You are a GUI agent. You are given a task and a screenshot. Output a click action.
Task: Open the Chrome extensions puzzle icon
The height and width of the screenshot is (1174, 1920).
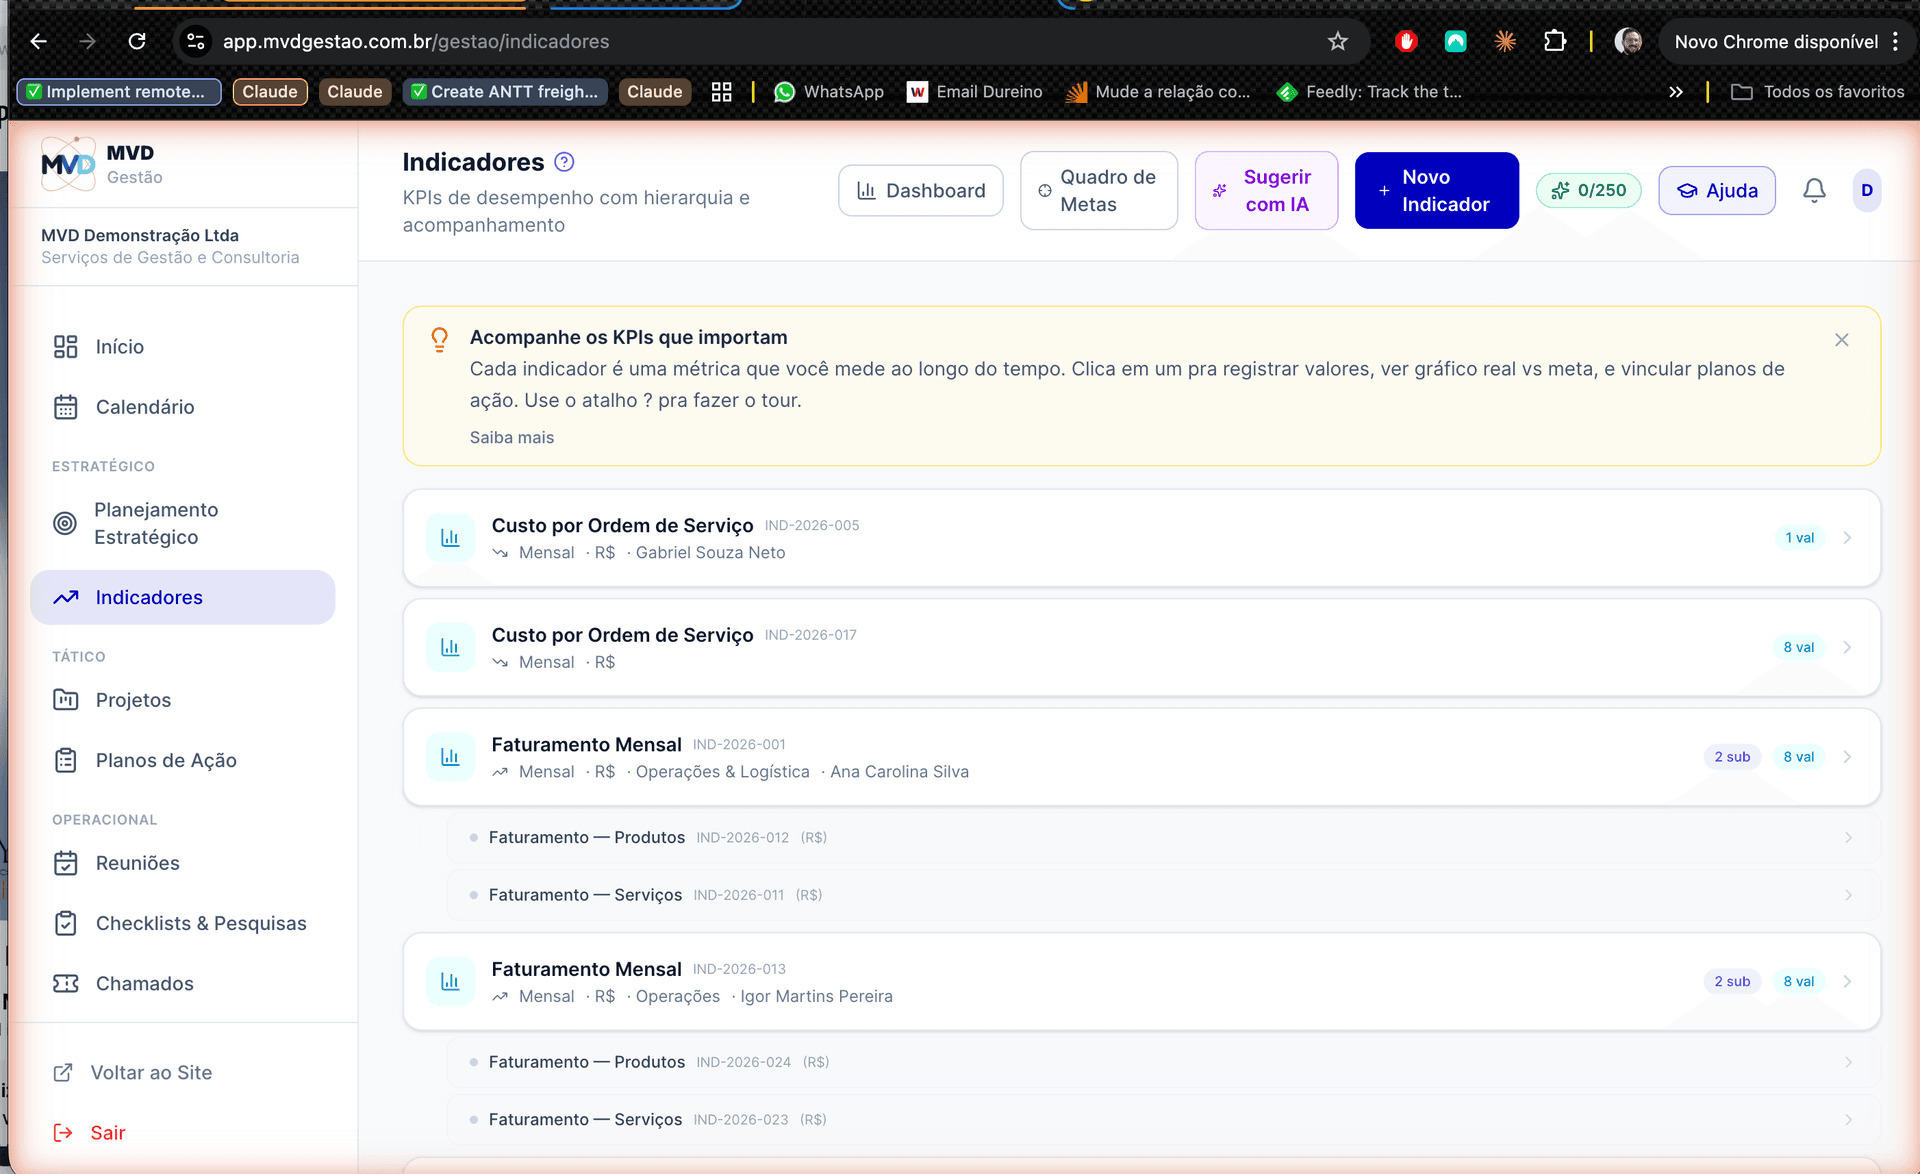pos(1554,41)
